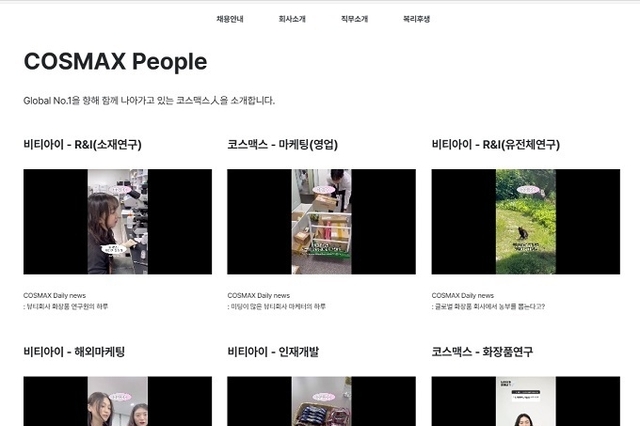Screen dimensions: 640x426
Task: Click caption 뷰티회사 화장품 연구원의 하루
Action: [x=66, y=306]
